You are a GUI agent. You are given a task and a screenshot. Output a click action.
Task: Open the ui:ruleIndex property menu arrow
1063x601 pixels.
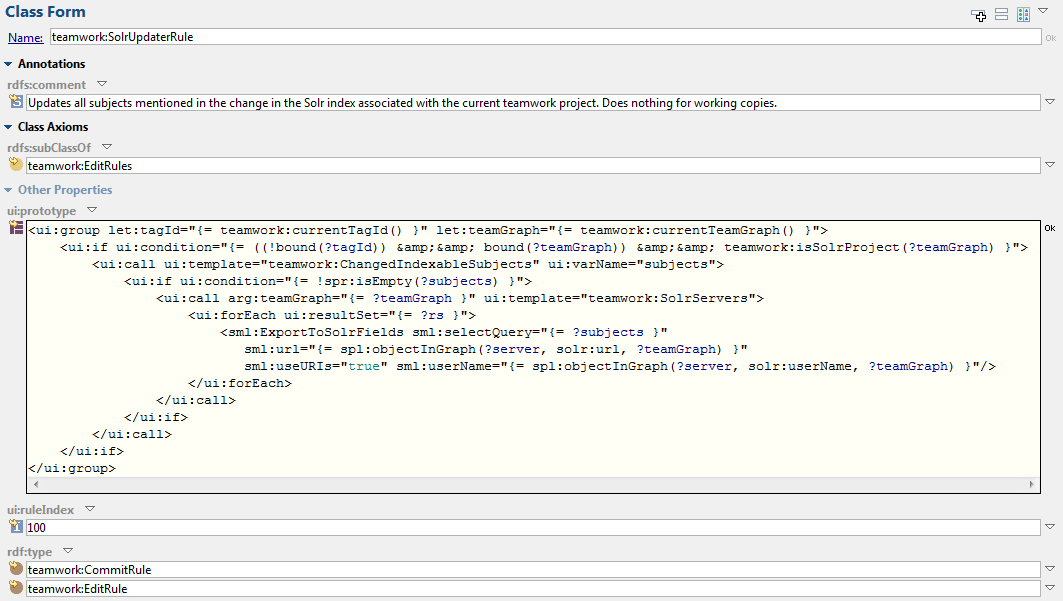point(90,509)
